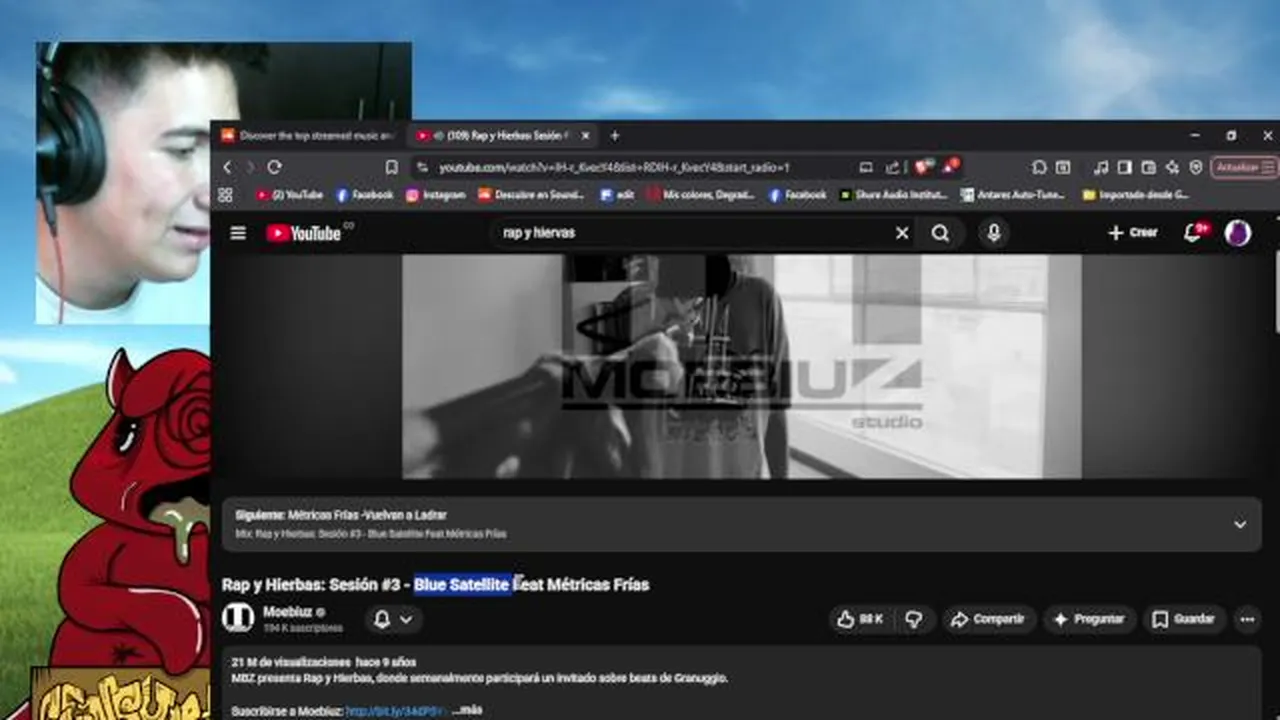Open the account avatar menu

[x=1238, y=233]
